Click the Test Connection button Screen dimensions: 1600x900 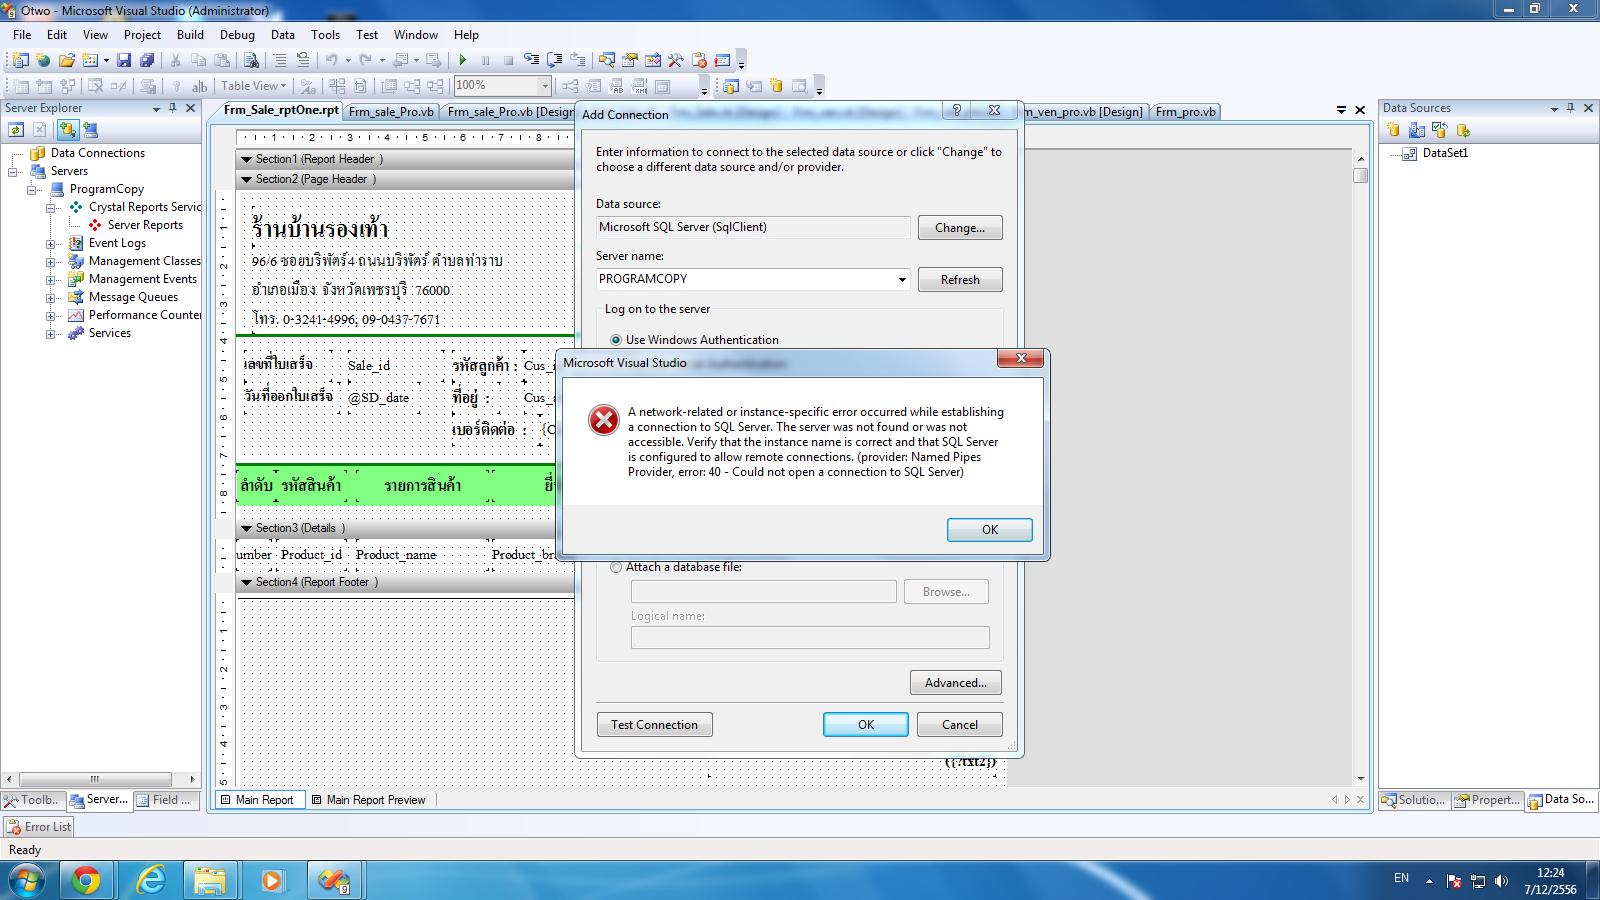655,725
